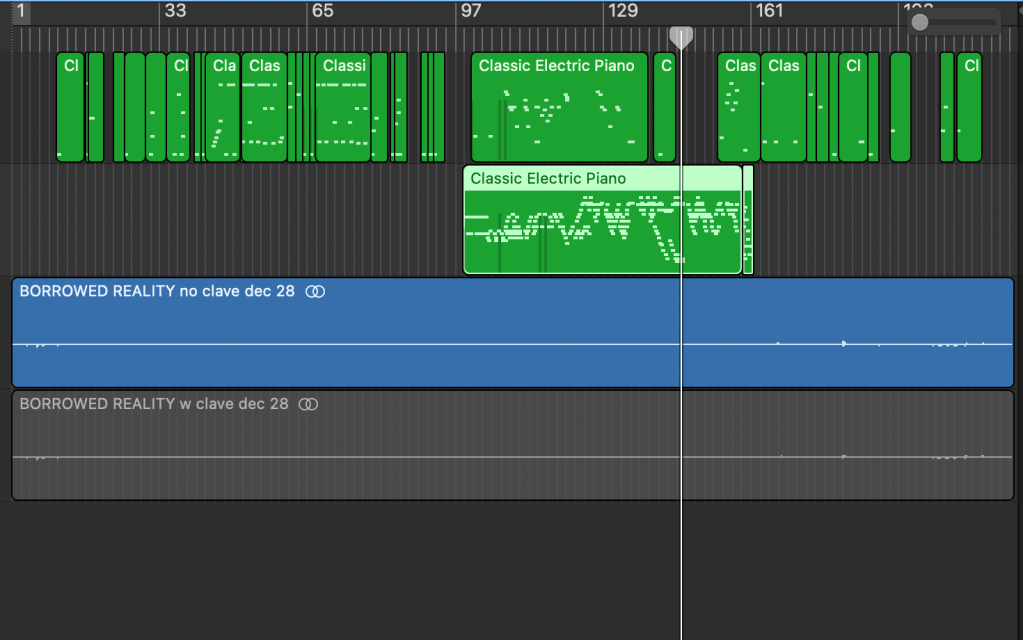Click bar 129 in the ruler
The width and height of the screenshot is (1023, 640).
point(622,12)
